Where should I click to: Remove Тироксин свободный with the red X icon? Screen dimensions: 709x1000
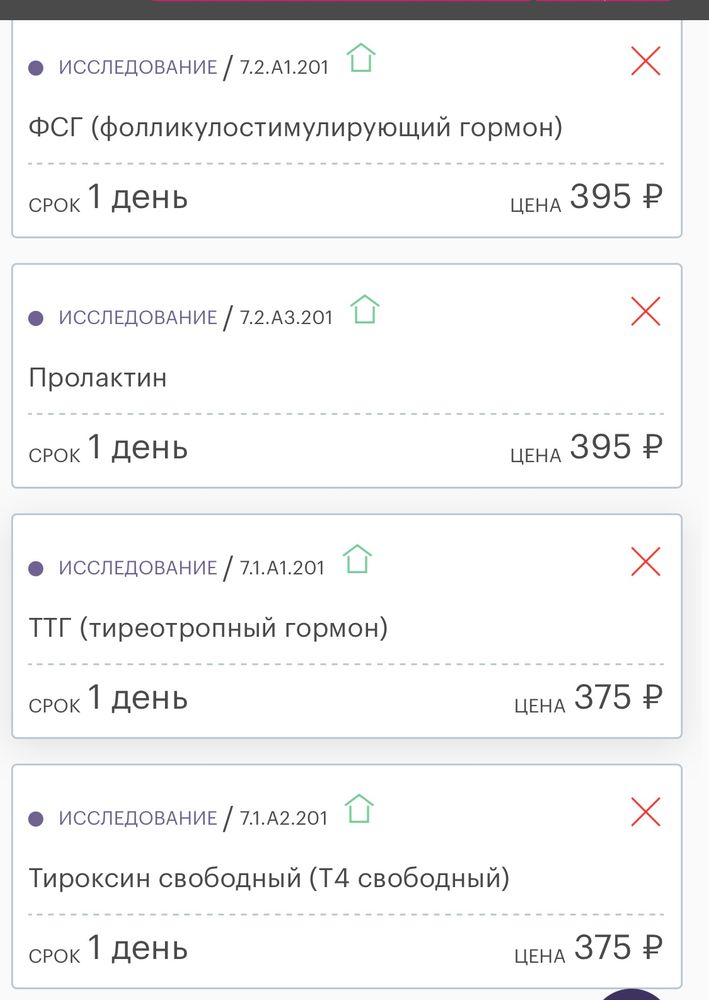[x=645, y=813]
